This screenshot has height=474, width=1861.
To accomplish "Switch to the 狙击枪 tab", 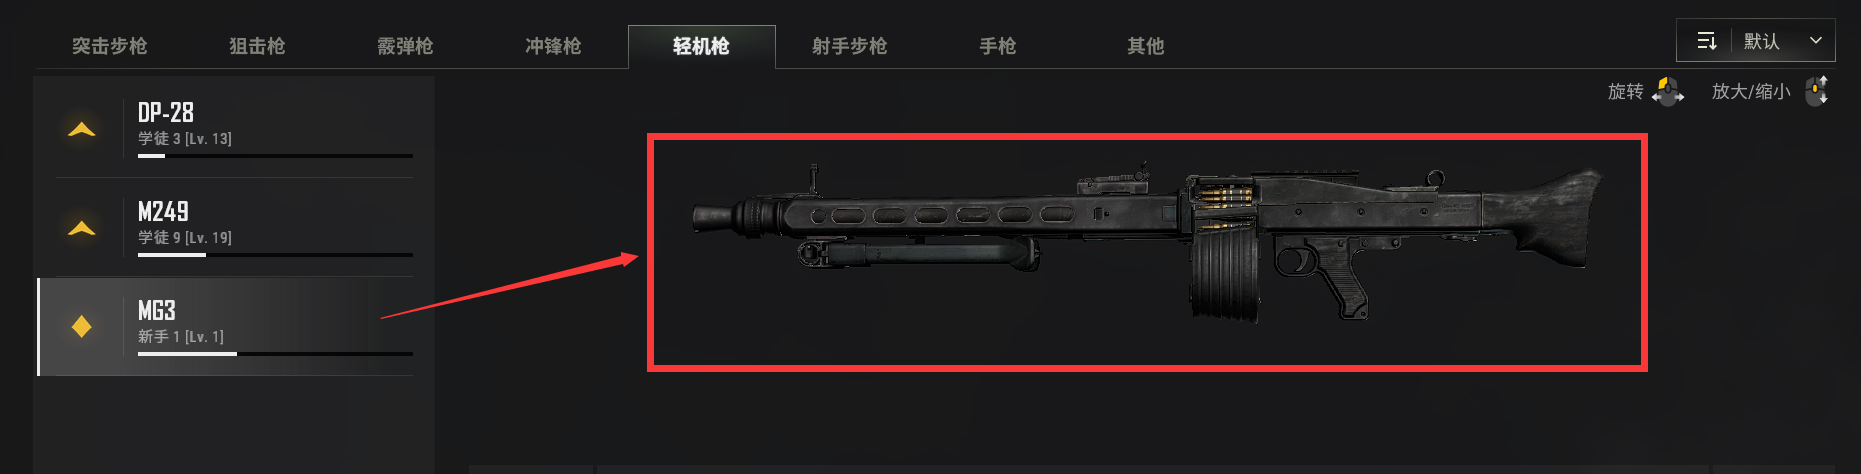I will [x=258, y=46].
